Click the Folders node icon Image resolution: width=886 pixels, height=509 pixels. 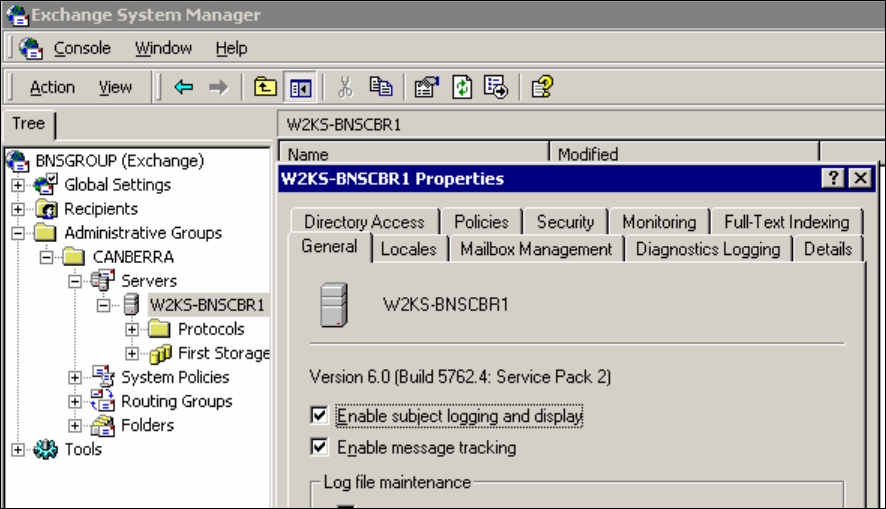103,425
